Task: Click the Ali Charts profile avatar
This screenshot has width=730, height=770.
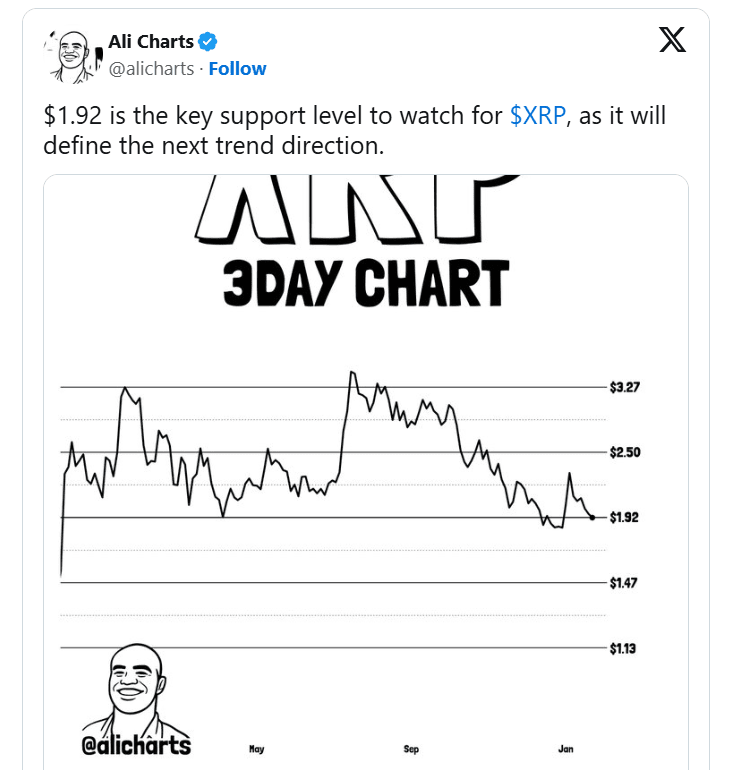Action: [x=73, y=56]
